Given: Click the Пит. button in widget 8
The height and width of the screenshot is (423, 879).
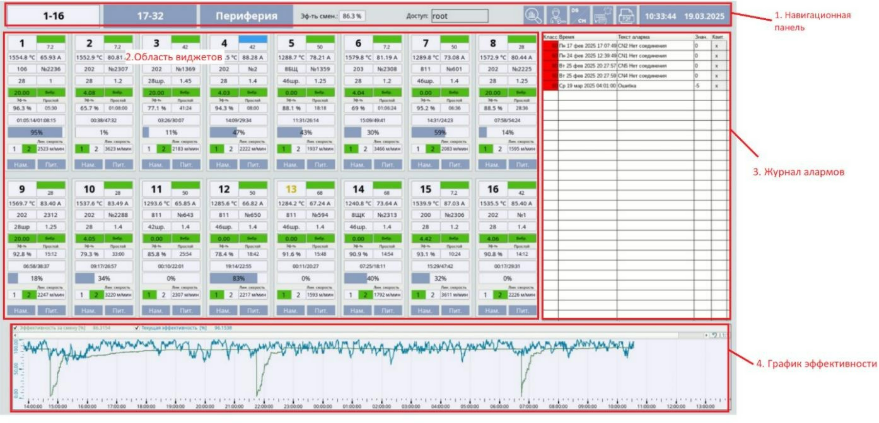Looking at the screenshot, I should pos(522,165).
